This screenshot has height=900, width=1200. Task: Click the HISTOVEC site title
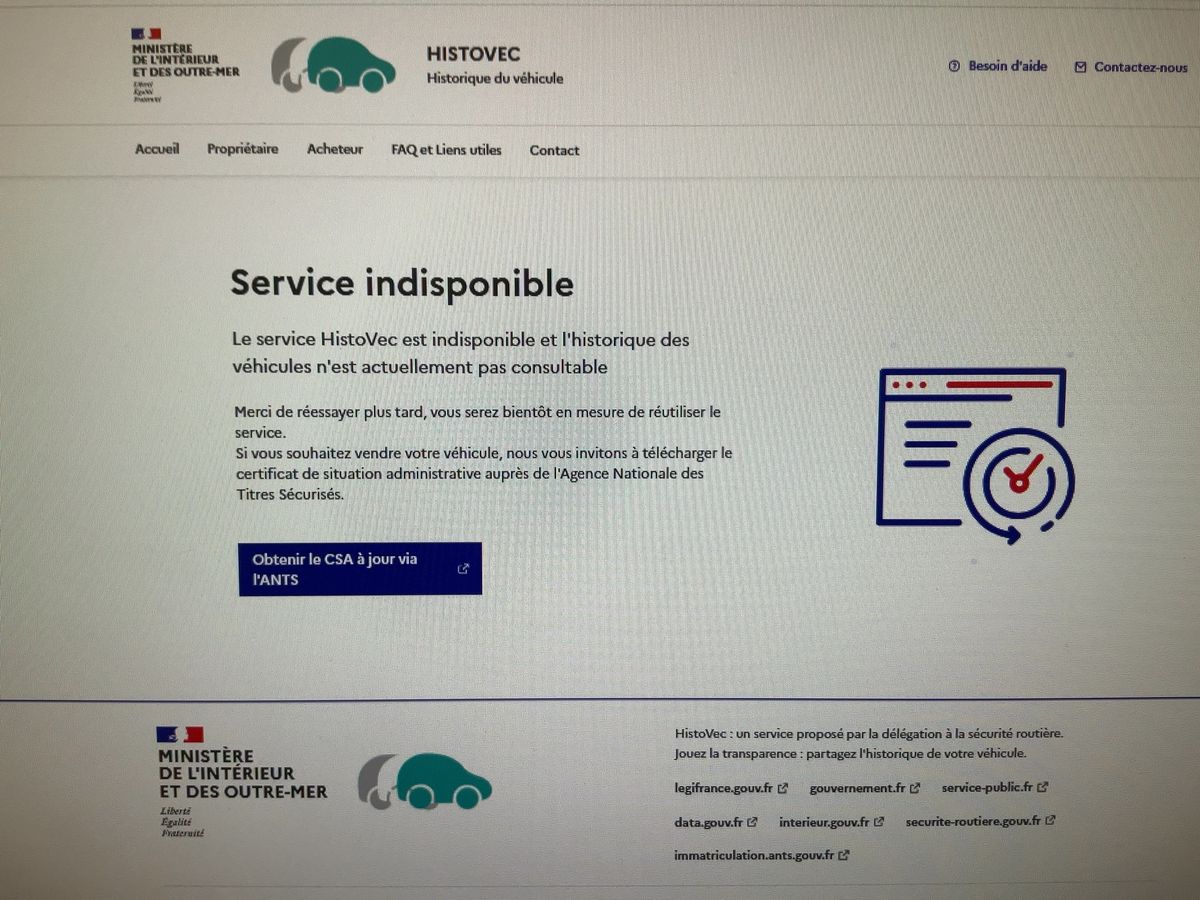coord(474,55)
